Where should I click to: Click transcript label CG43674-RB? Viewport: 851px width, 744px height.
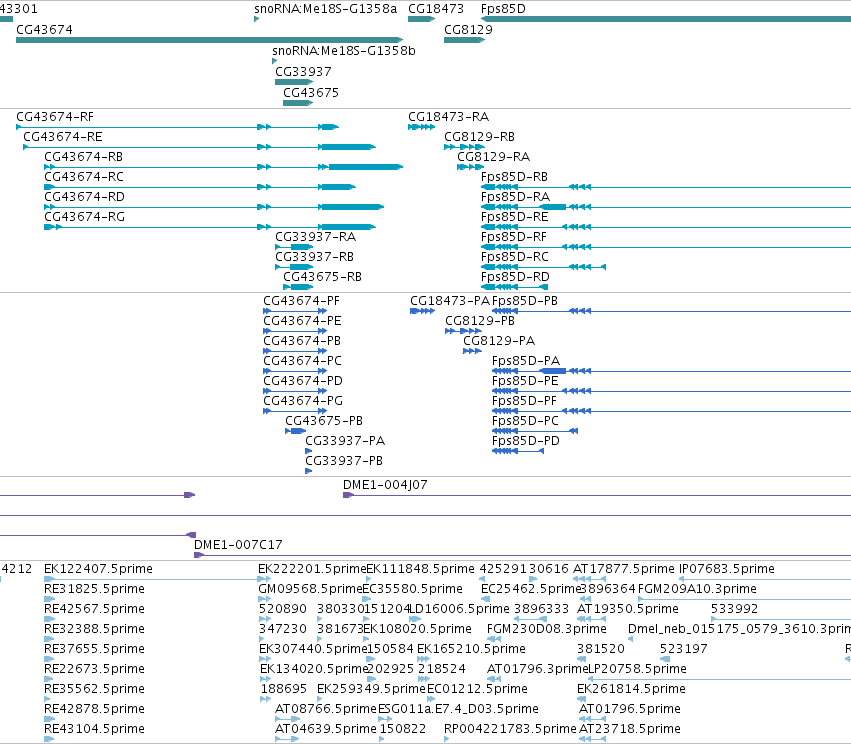pyautogui.click(x=84, y=156)
